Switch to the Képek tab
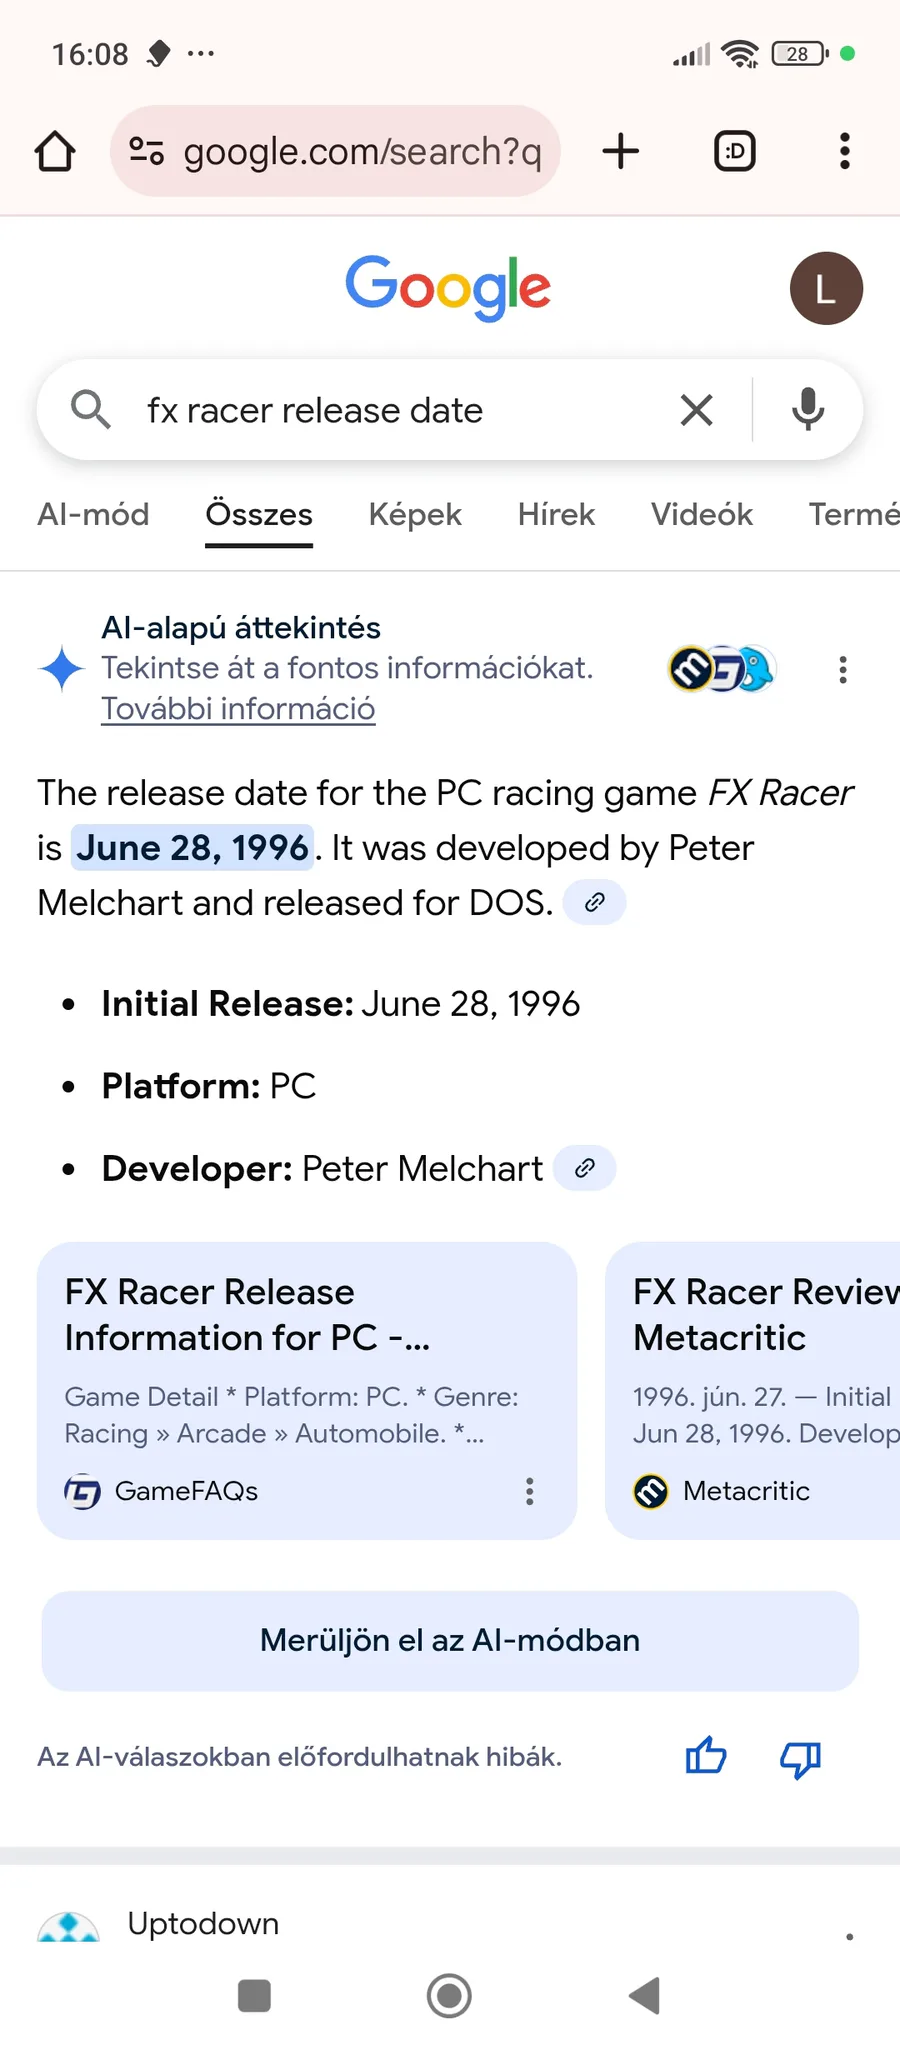The width and height of the screenshot is (900, 2050). [415, 515]
